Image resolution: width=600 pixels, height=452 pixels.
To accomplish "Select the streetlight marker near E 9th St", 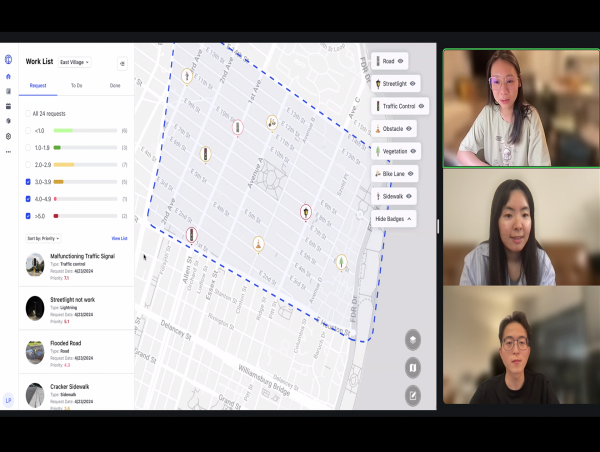I will click(x=306, y=212).
